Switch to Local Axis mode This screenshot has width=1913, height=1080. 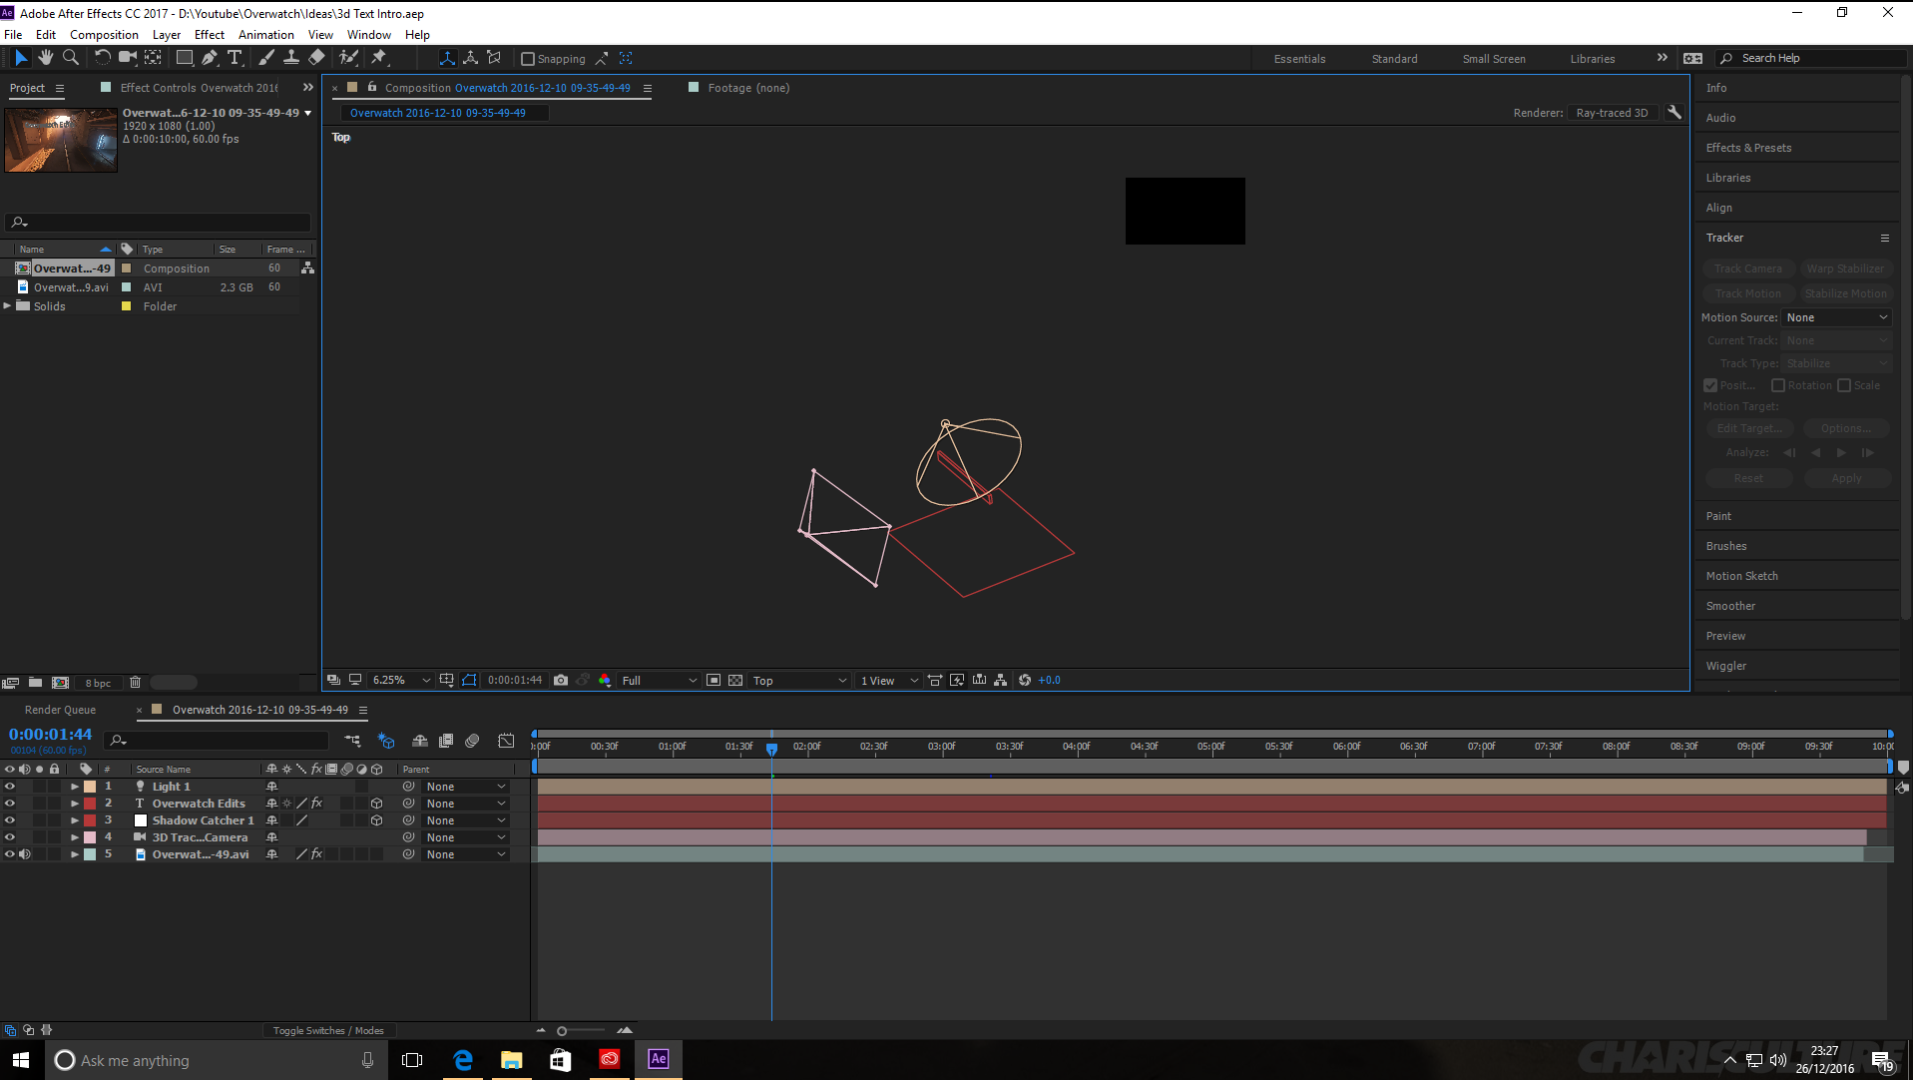pyautogui.click(x=447, y=58)
